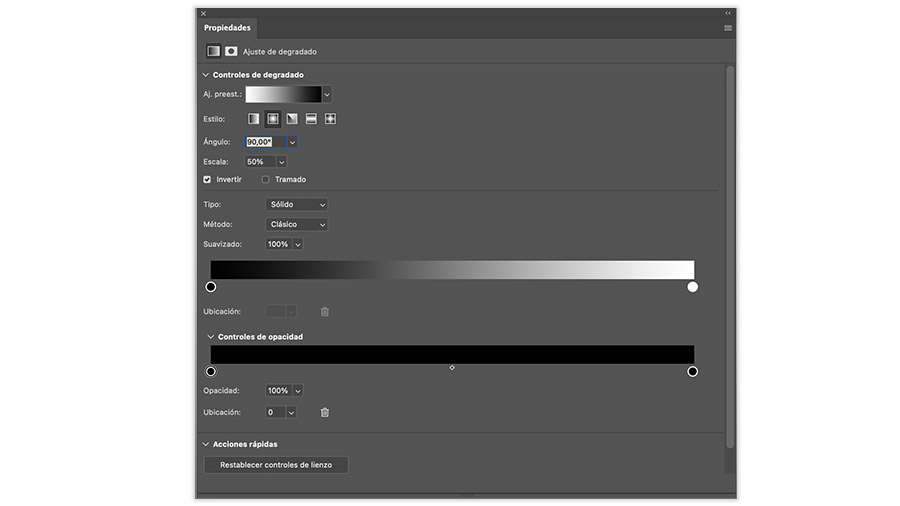Click the opacity Ubicación value field 0
The image size is (900, 506).
point(276,412)
